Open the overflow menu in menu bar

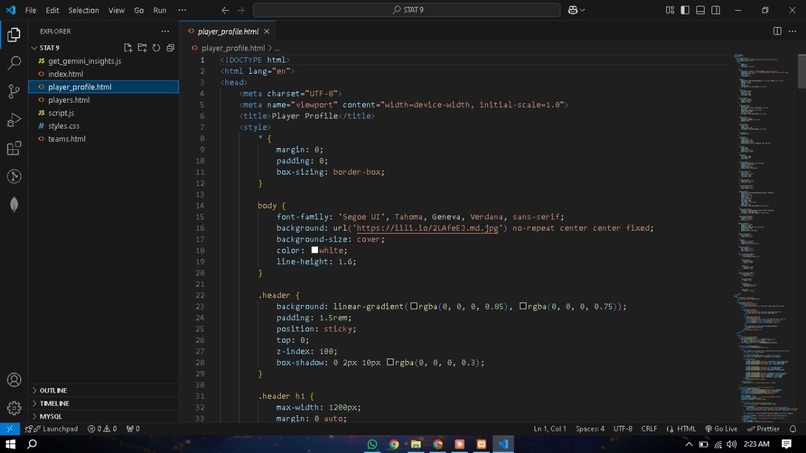point(182,10)
